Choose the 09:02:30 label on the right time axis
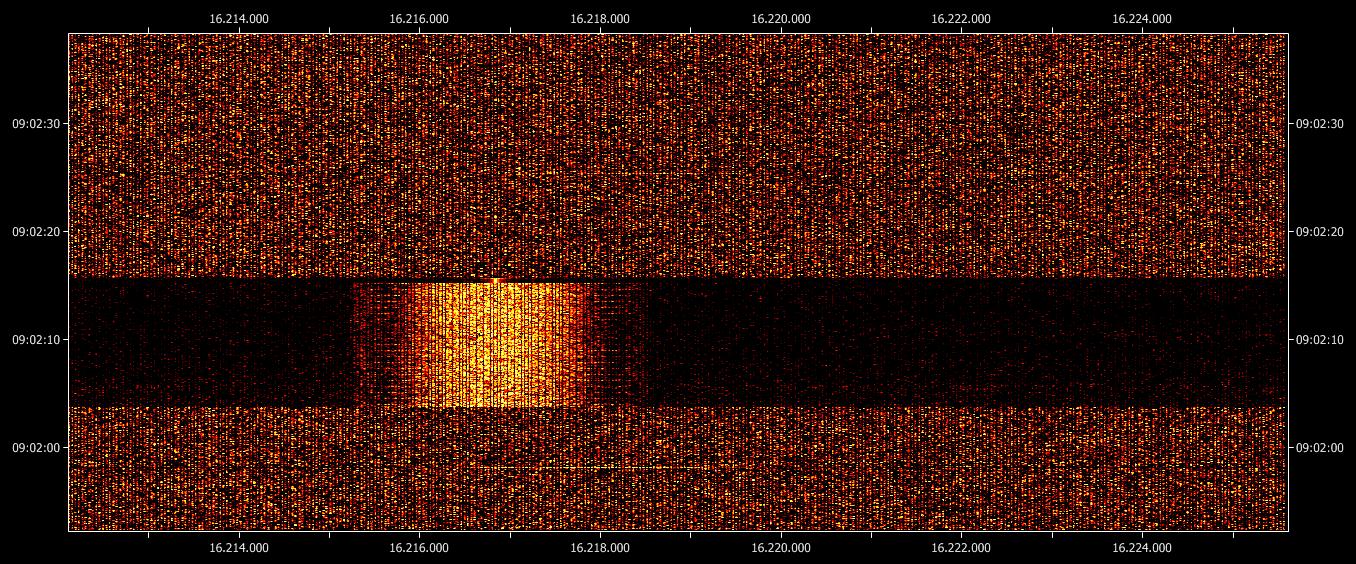The image size is (1356, 564). 1319,123
